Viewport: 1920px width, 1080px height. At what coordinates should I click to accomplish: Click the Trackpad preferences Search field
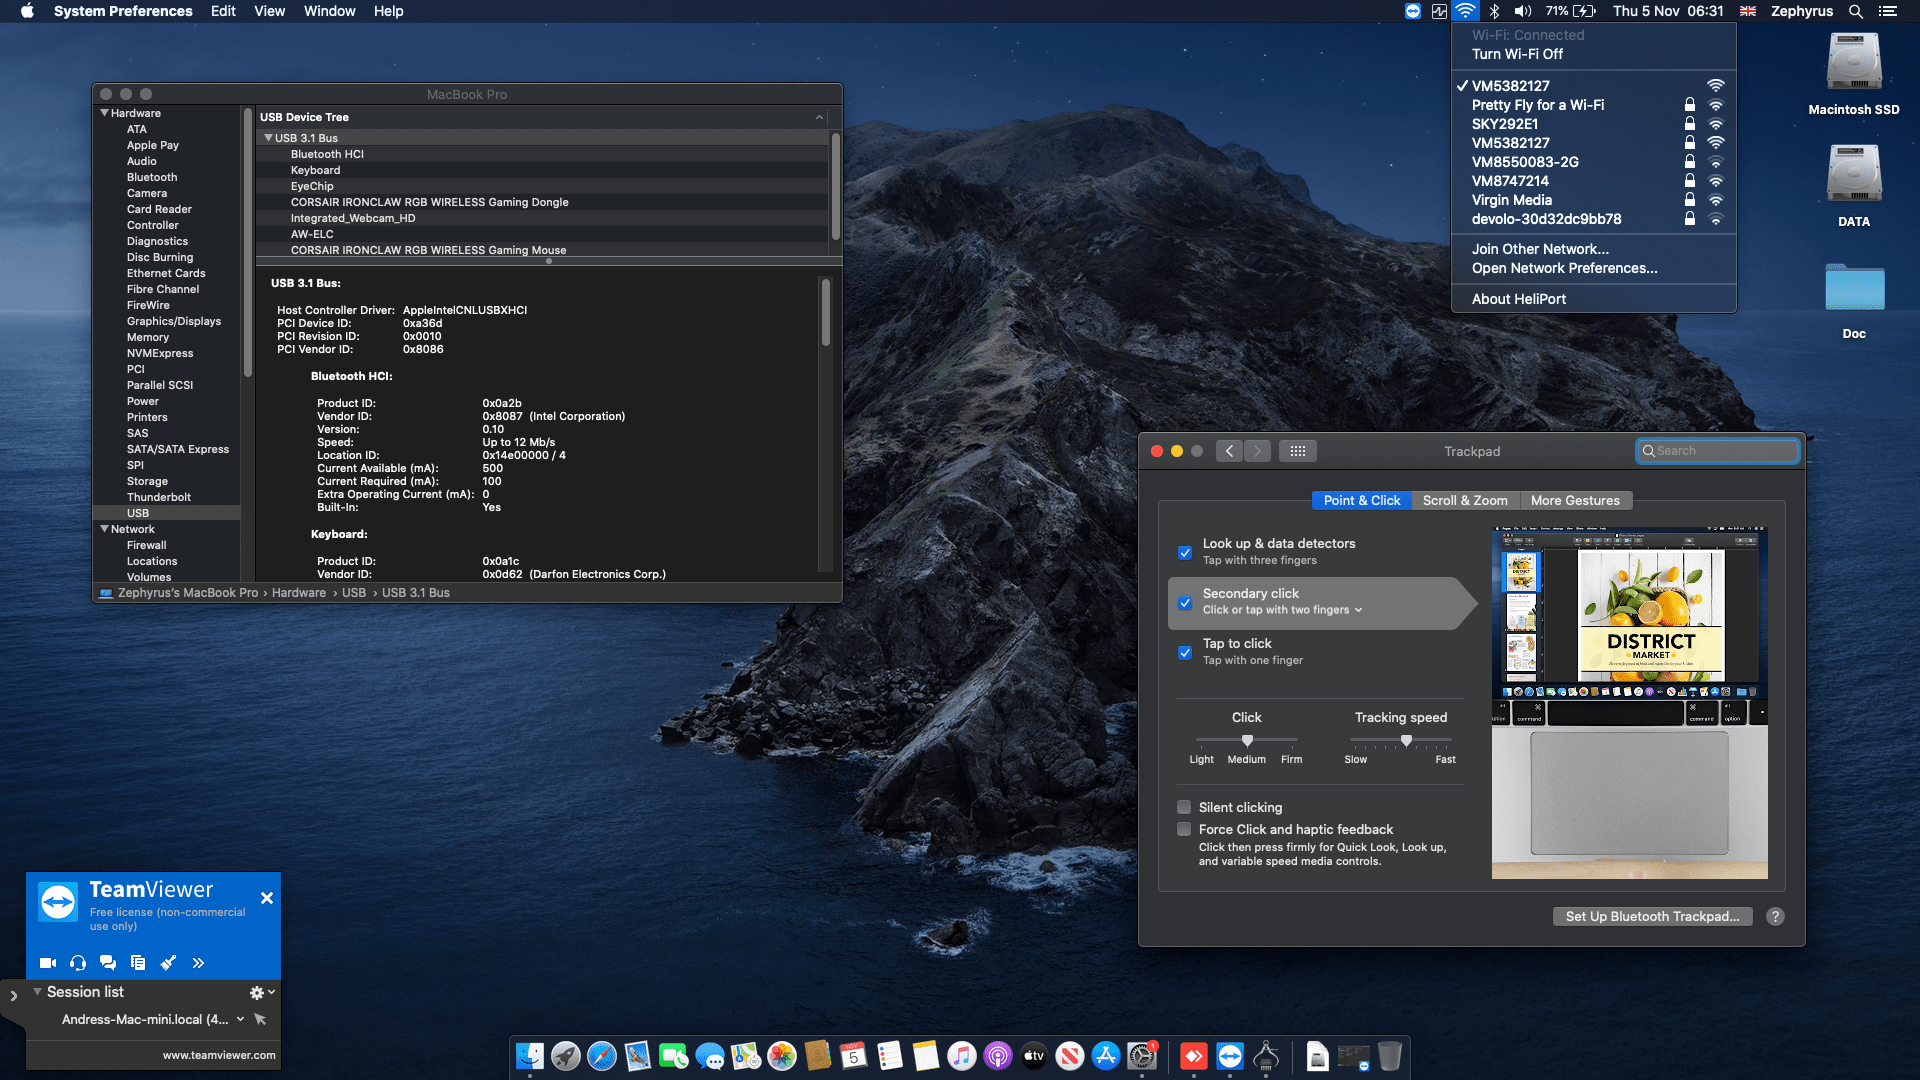pos(1717,451)
